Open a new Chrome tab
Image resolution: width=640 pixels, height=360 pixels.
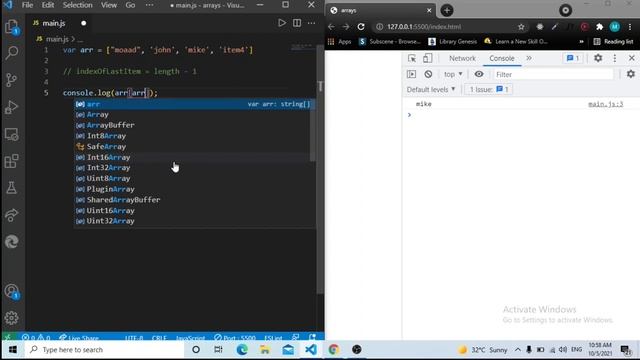[x=447, y=11]
